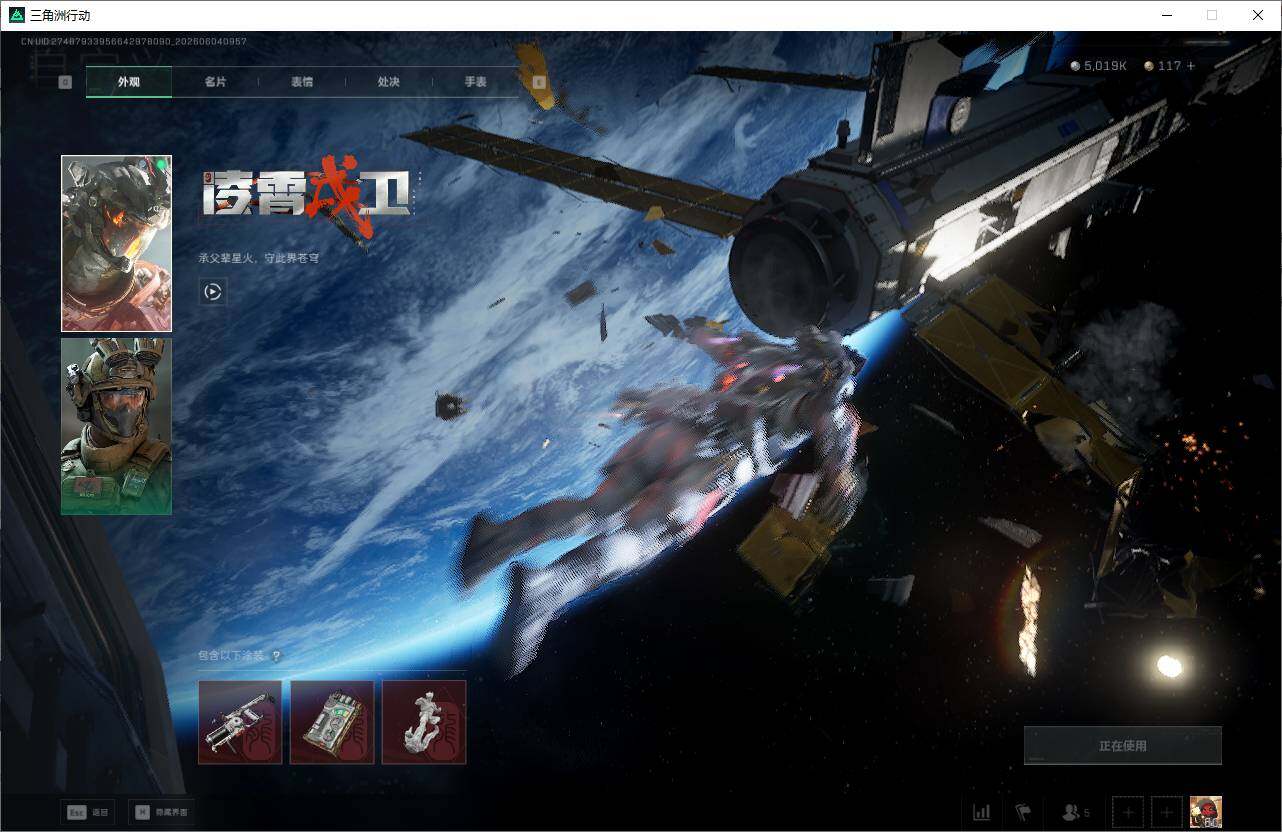Open the friends list icon showing 5
Image resolution: width=1282 pixels, height=832 pixels.
(1075, 812)
